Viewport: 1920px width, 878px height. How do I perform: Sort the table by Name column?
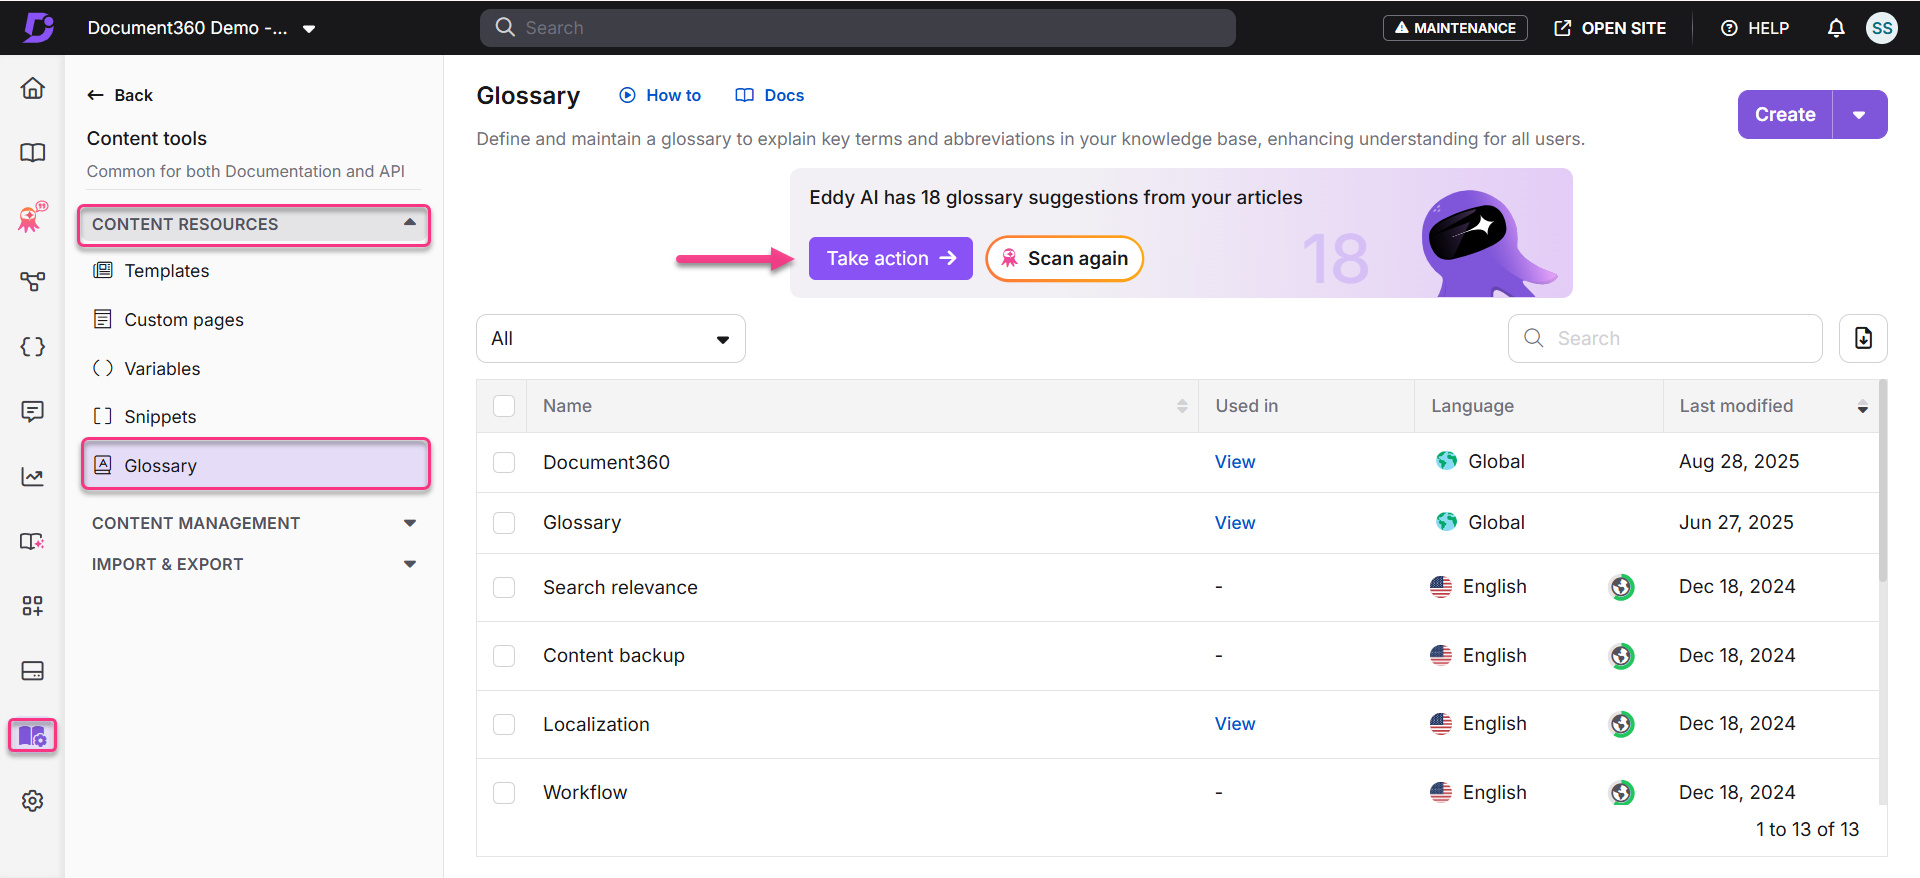(1181, 406)
